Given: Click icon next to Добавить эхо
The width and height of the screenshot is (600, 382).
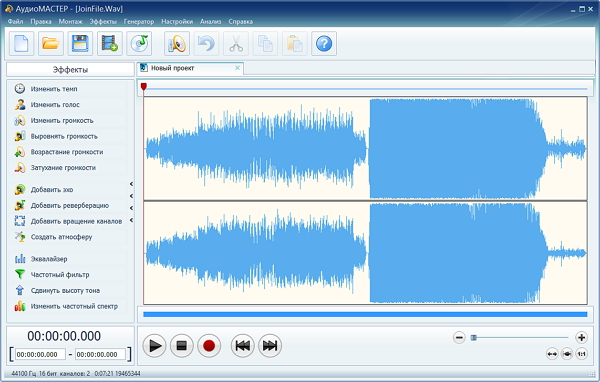Looking at the screenshot, I should (x=20, y=189).
